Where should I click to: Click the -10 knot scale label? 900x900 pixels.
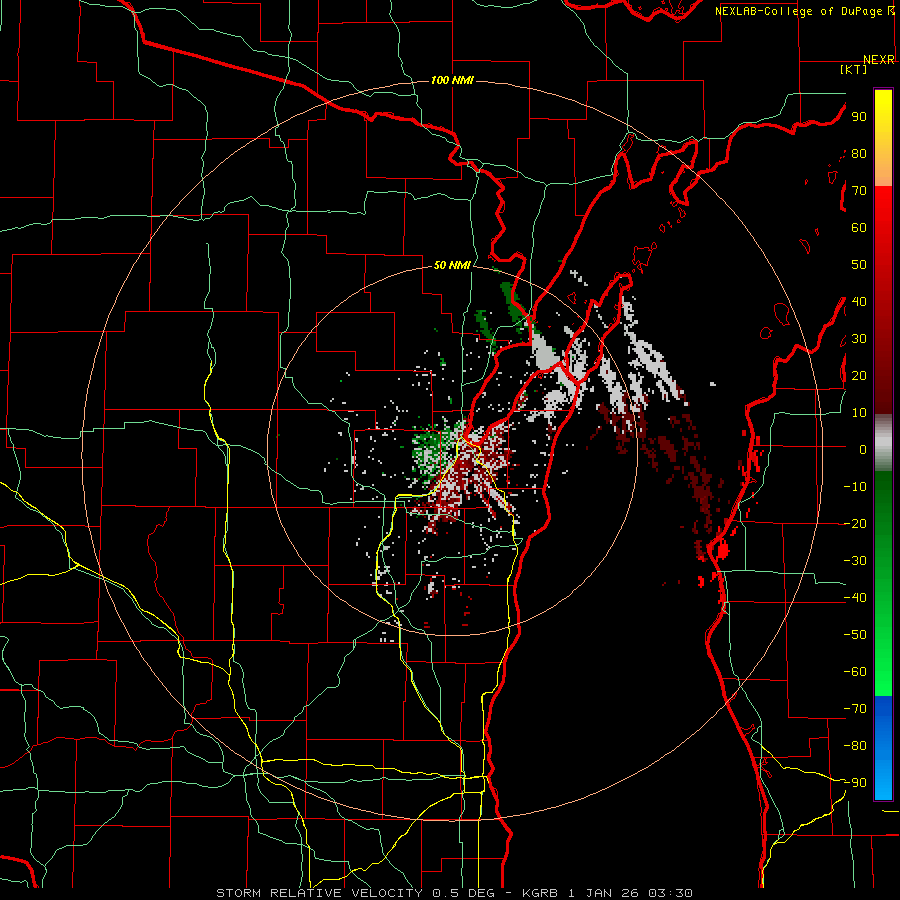pos(855,487)
